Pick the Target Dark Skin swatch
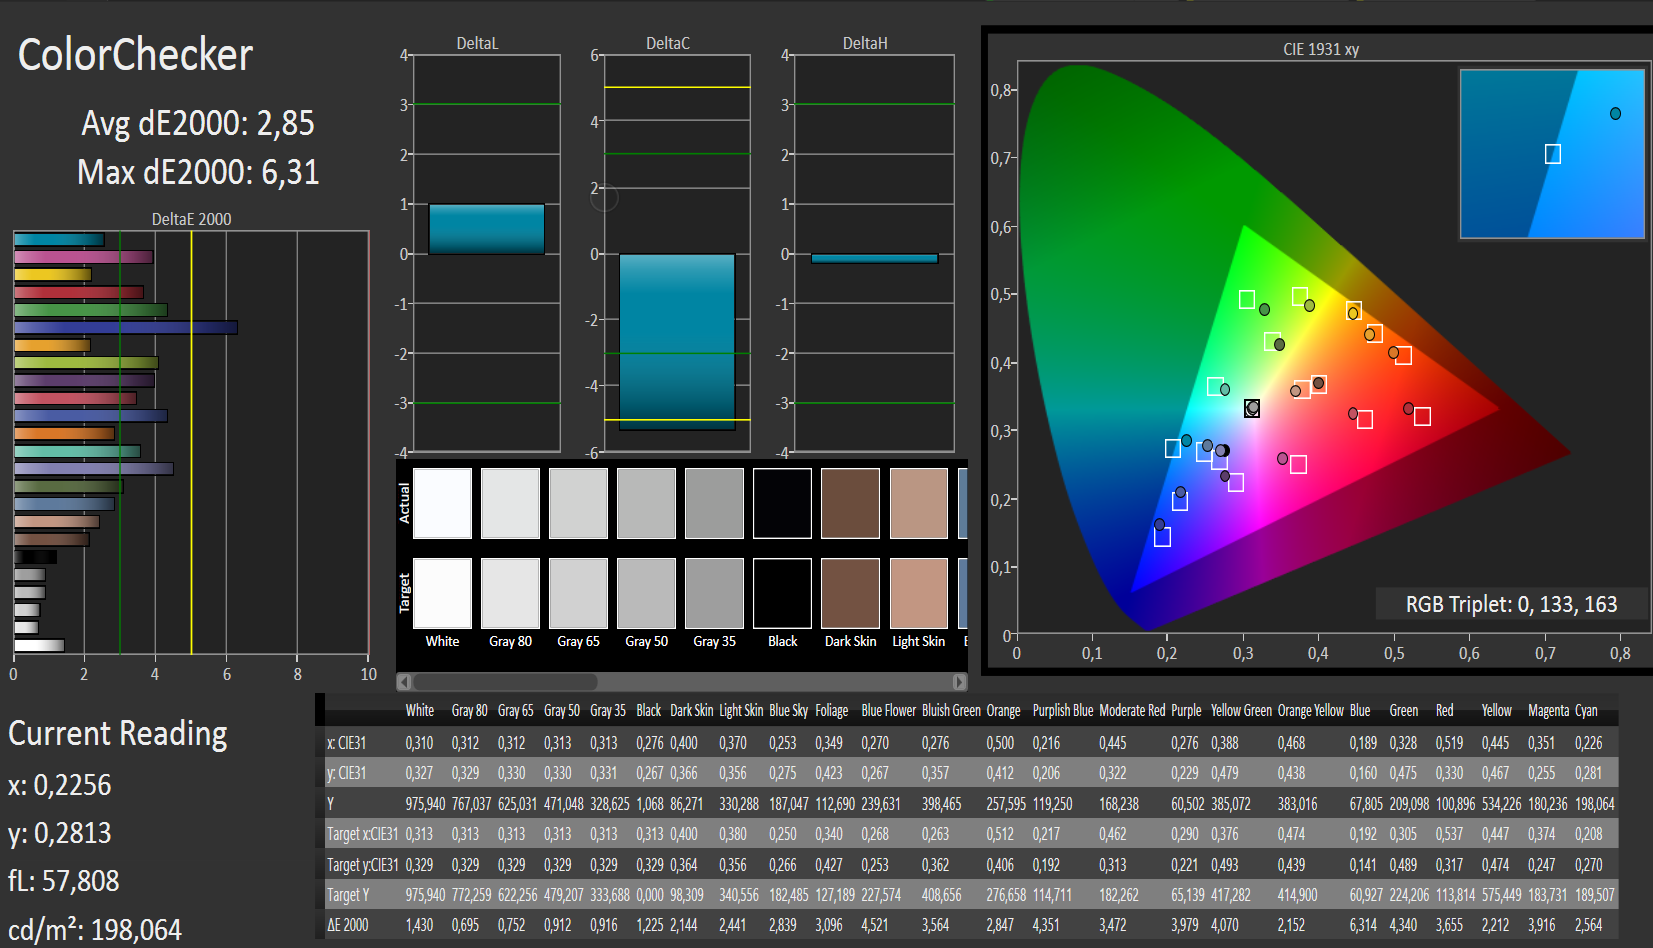The image size is (1653, 948). pyautogui.click(x=850, y=593)
